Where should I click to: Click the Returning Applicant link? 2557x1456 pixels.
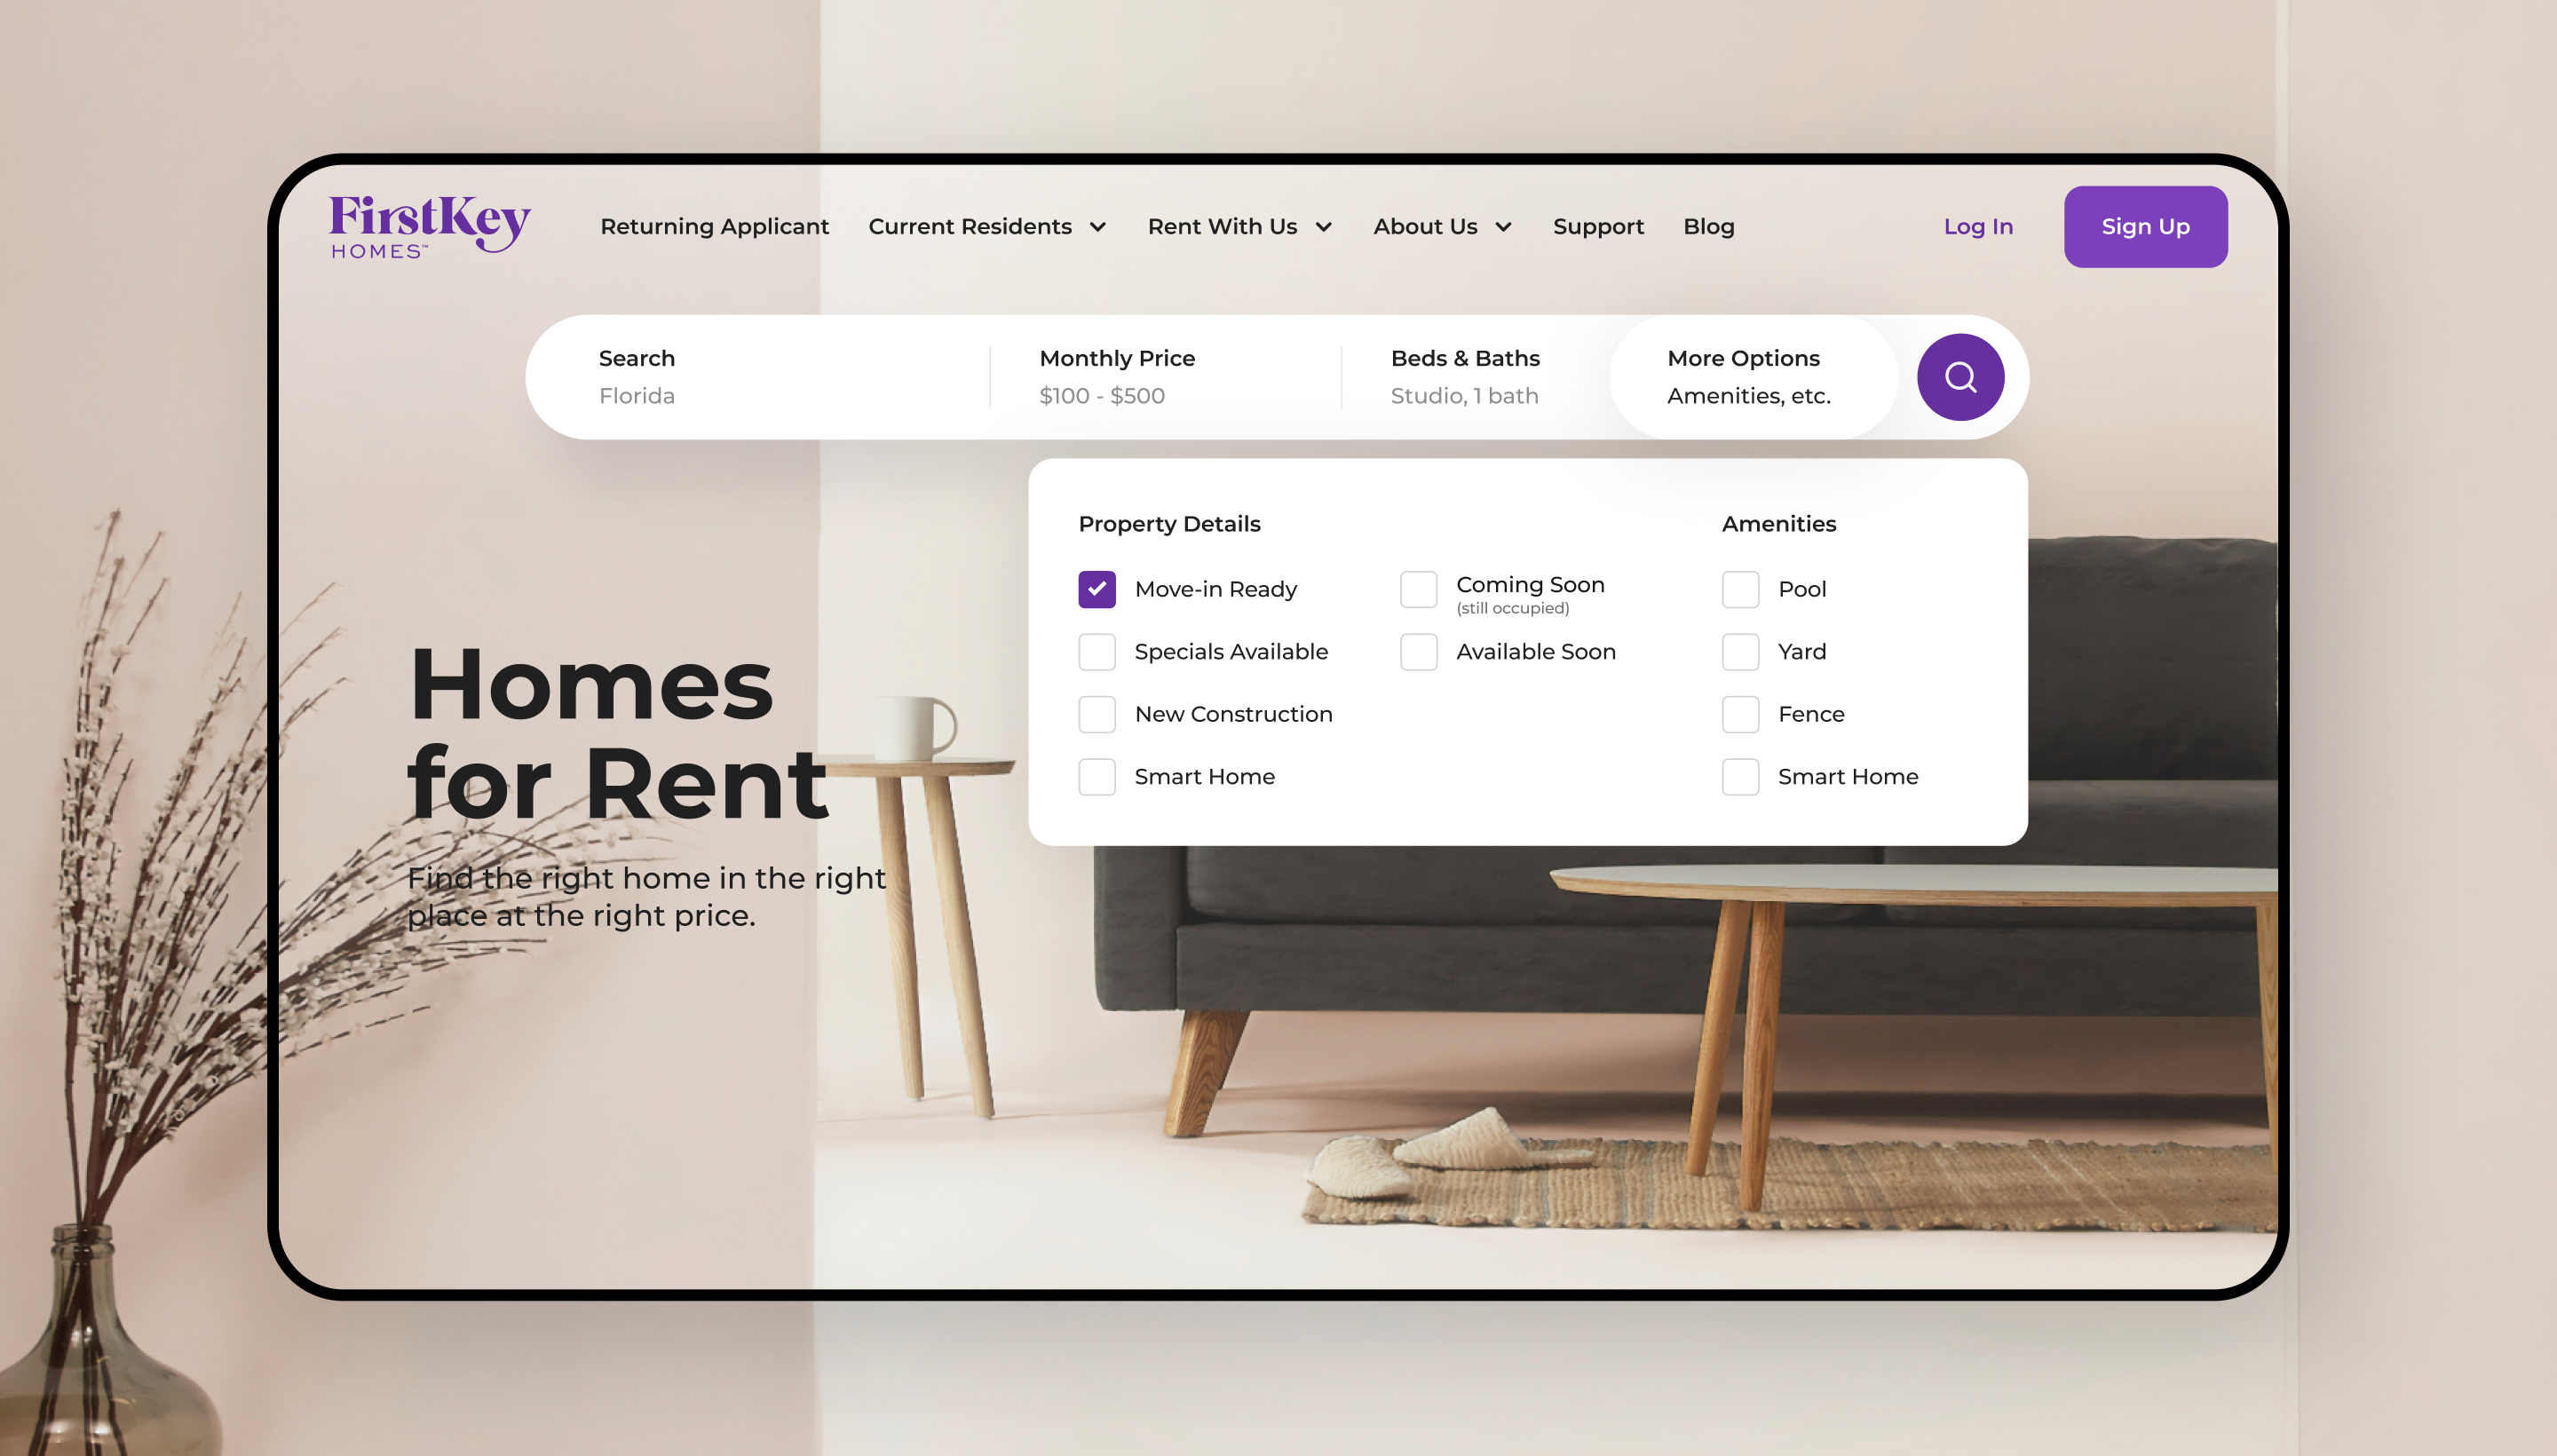point(713,226)
